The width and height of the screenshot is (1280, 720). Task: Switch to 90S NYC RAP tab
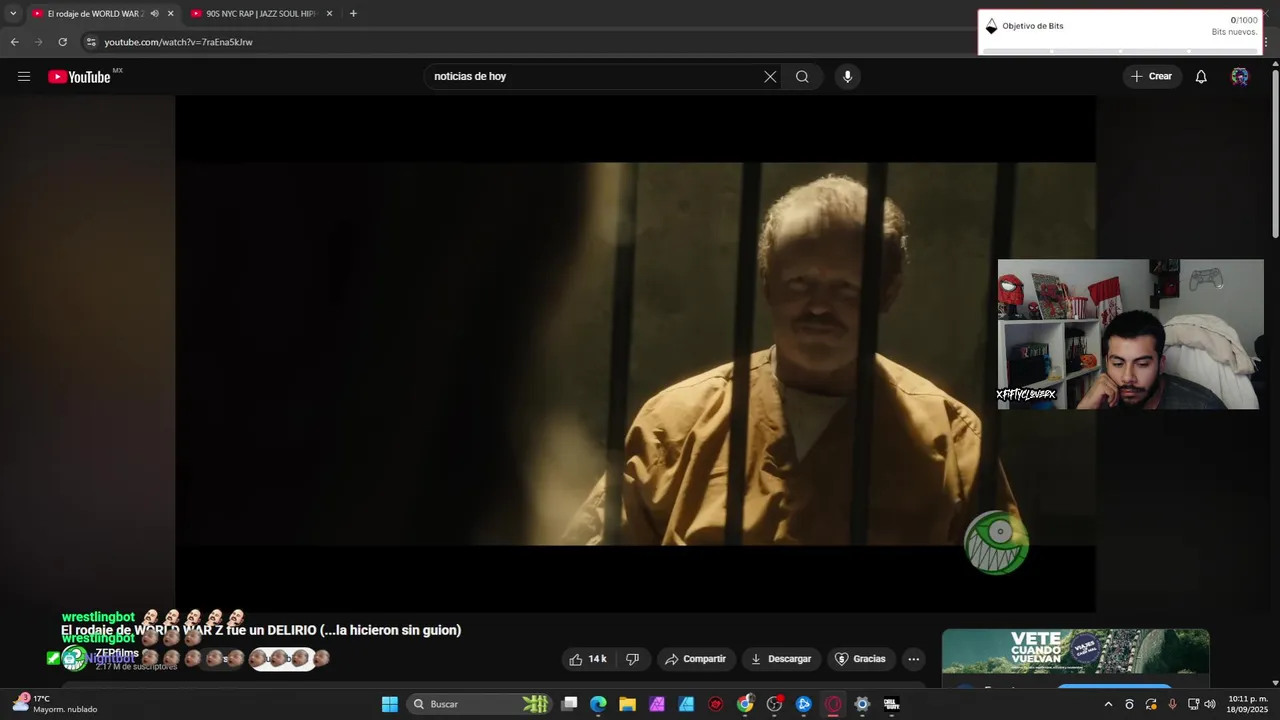261,14
